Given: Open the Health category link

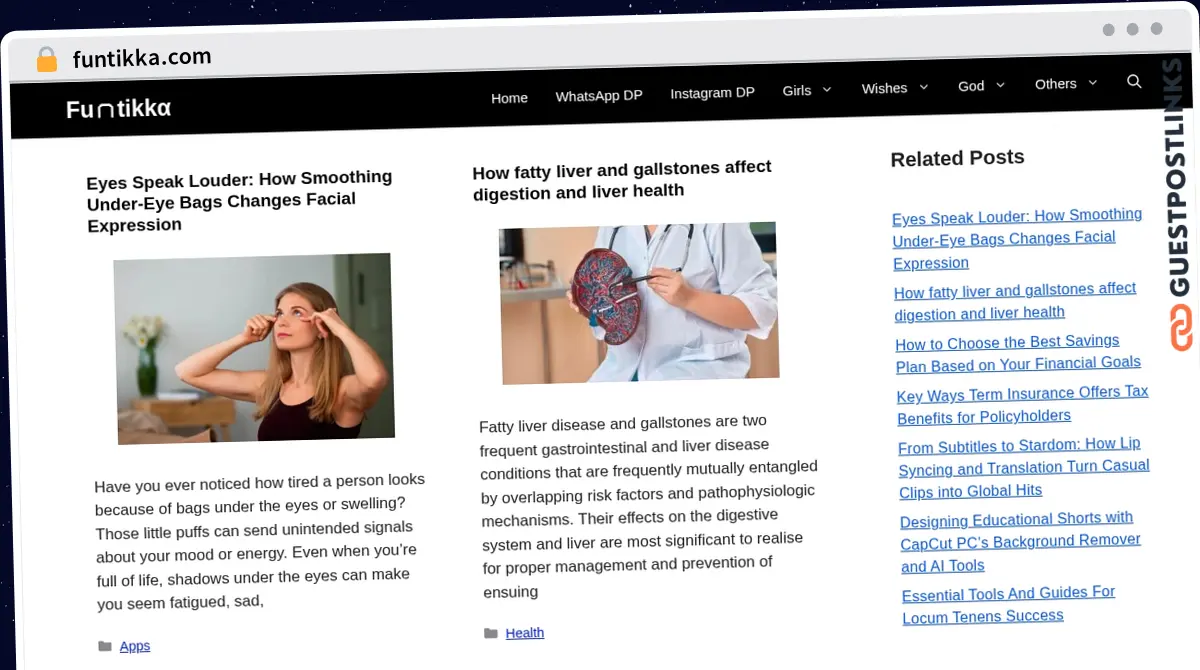Looking at the screenshot, I should pos(524,632).
